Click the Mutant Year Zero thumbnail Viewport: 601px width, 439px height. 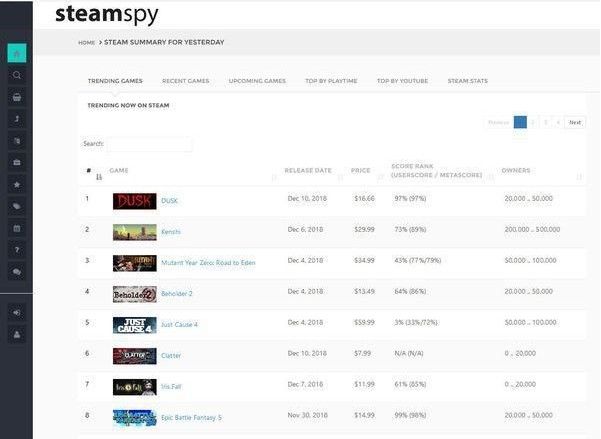135,263
